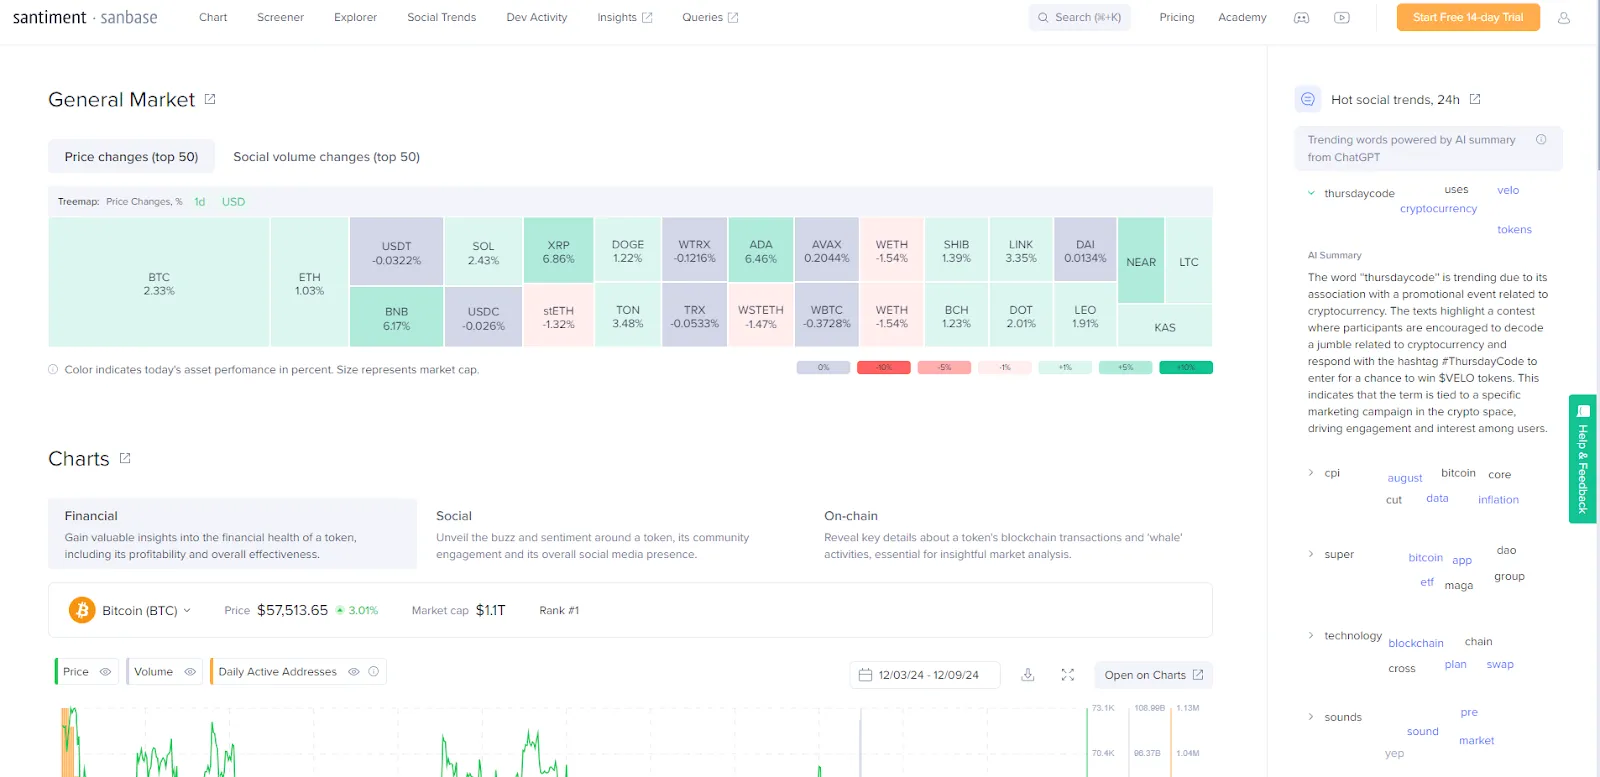Image resolution: width=1600 pixels, height=777 pixels.
Task: Expand the chart to fullscreen
Action: (x=1068, y=675)
